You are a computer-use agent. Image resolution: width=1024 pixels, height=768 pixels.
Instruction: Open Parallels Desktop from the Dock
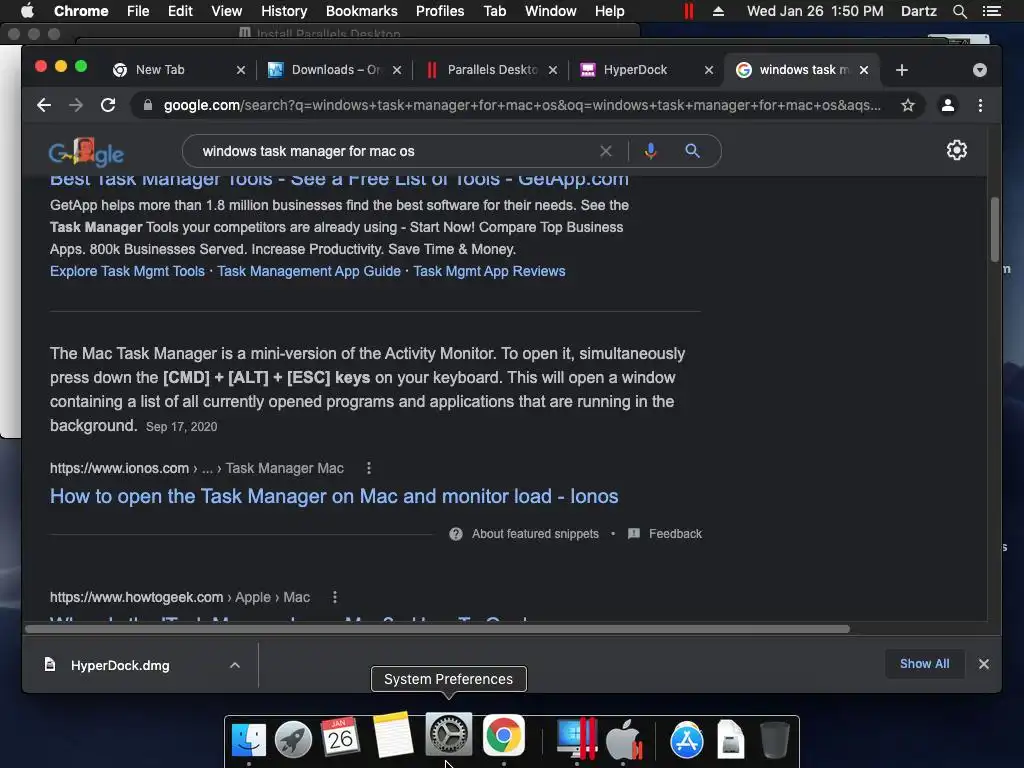[x=577, y=739]
